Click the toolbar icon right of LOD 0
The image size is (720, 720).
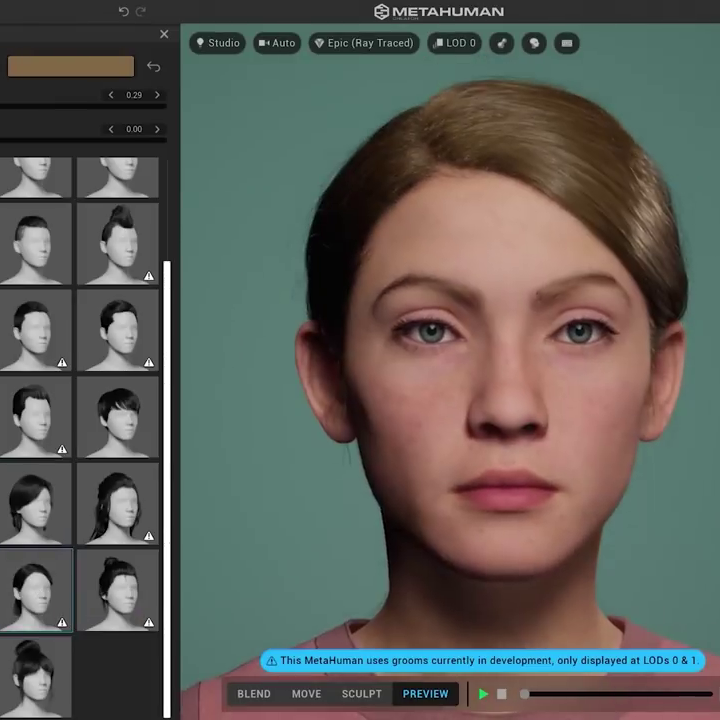pyautogui.click(x=501, y=43)
